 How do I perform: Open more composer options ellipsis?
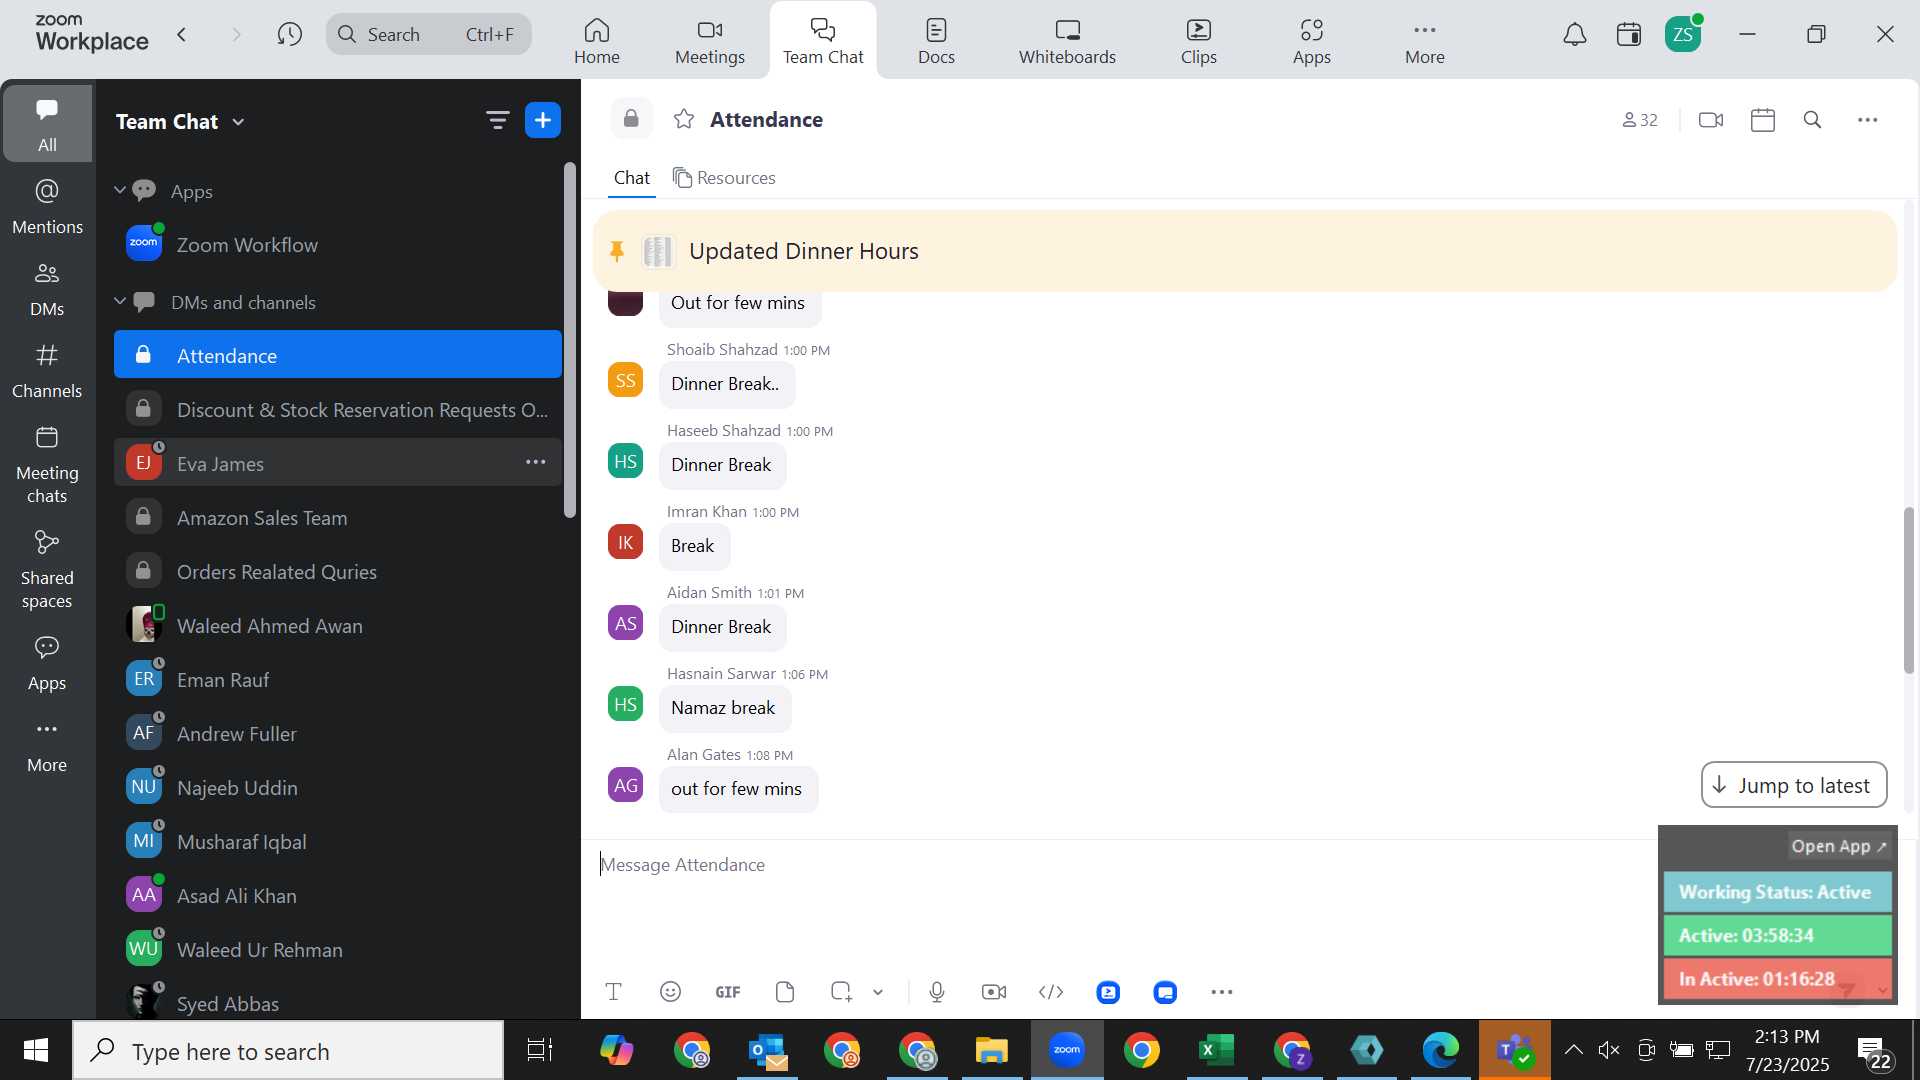coord(1222,992)
